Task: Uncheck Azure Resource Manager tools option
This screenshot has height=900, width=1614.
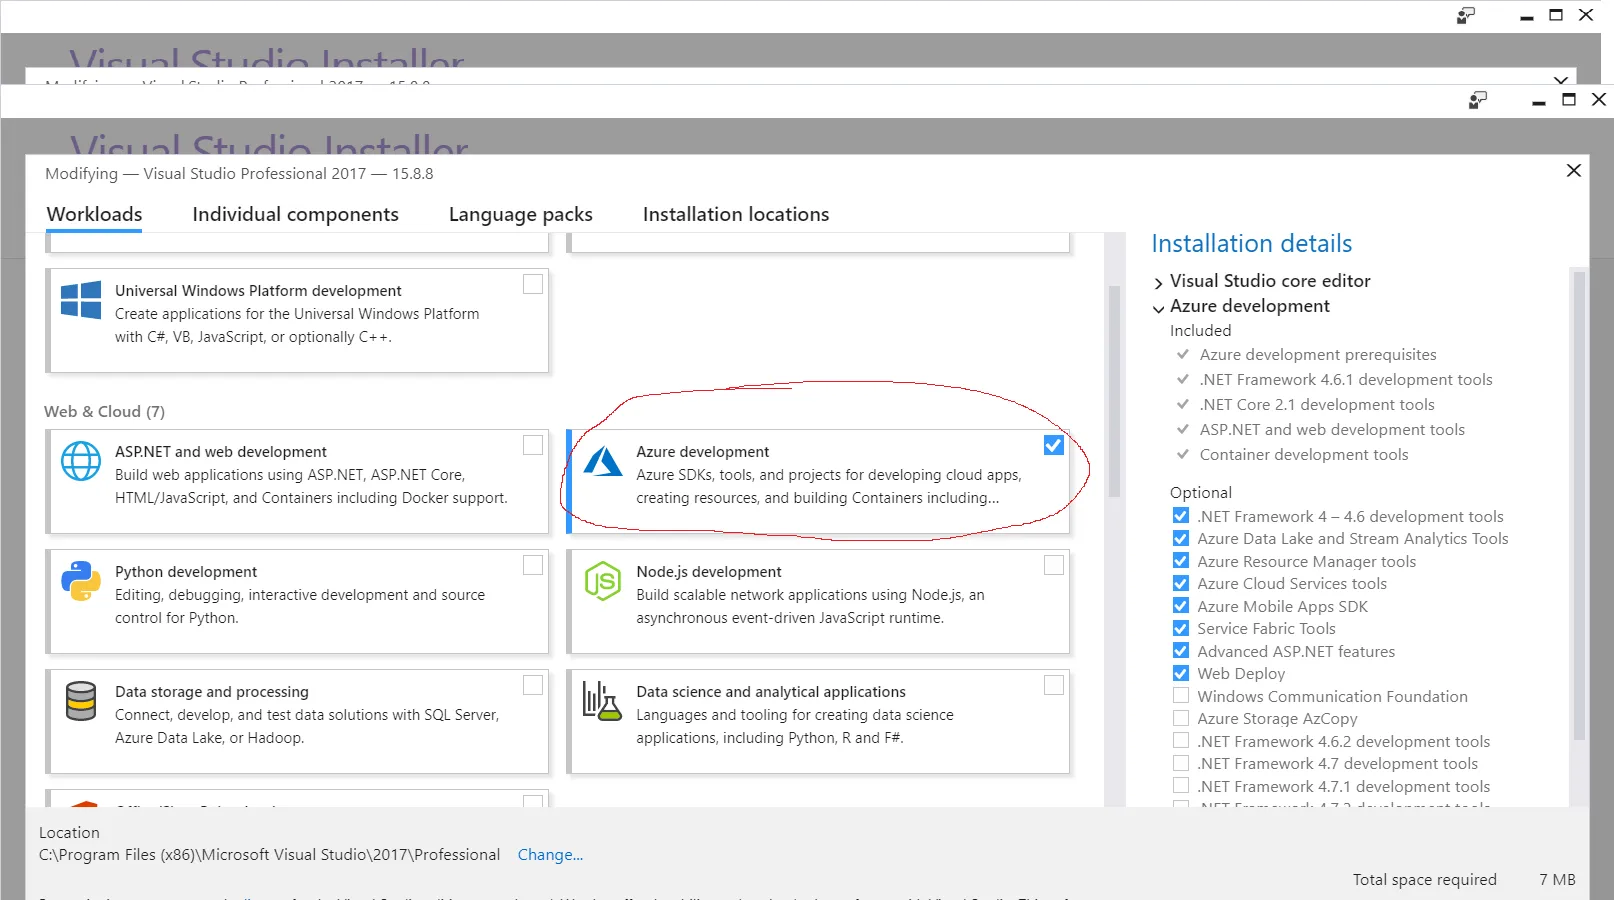Action: coord(1181,561)
